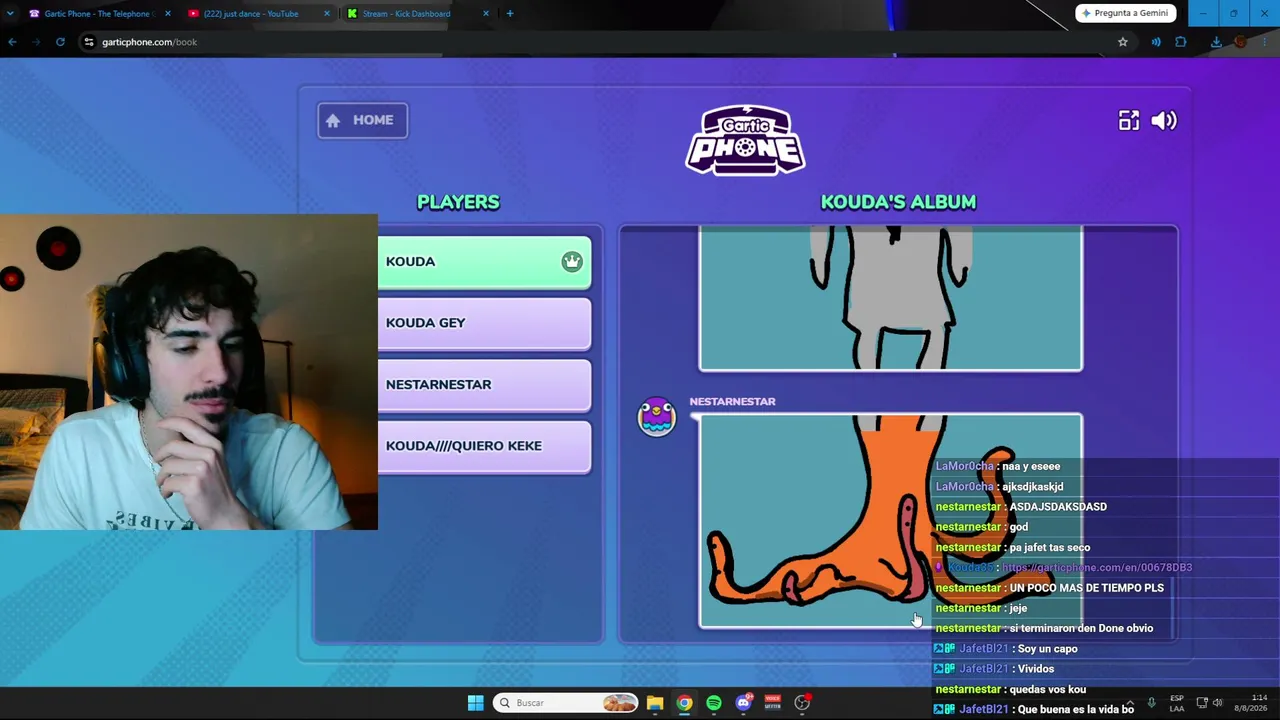Open Google Chrome from the taskbar

tap(684, 703)
